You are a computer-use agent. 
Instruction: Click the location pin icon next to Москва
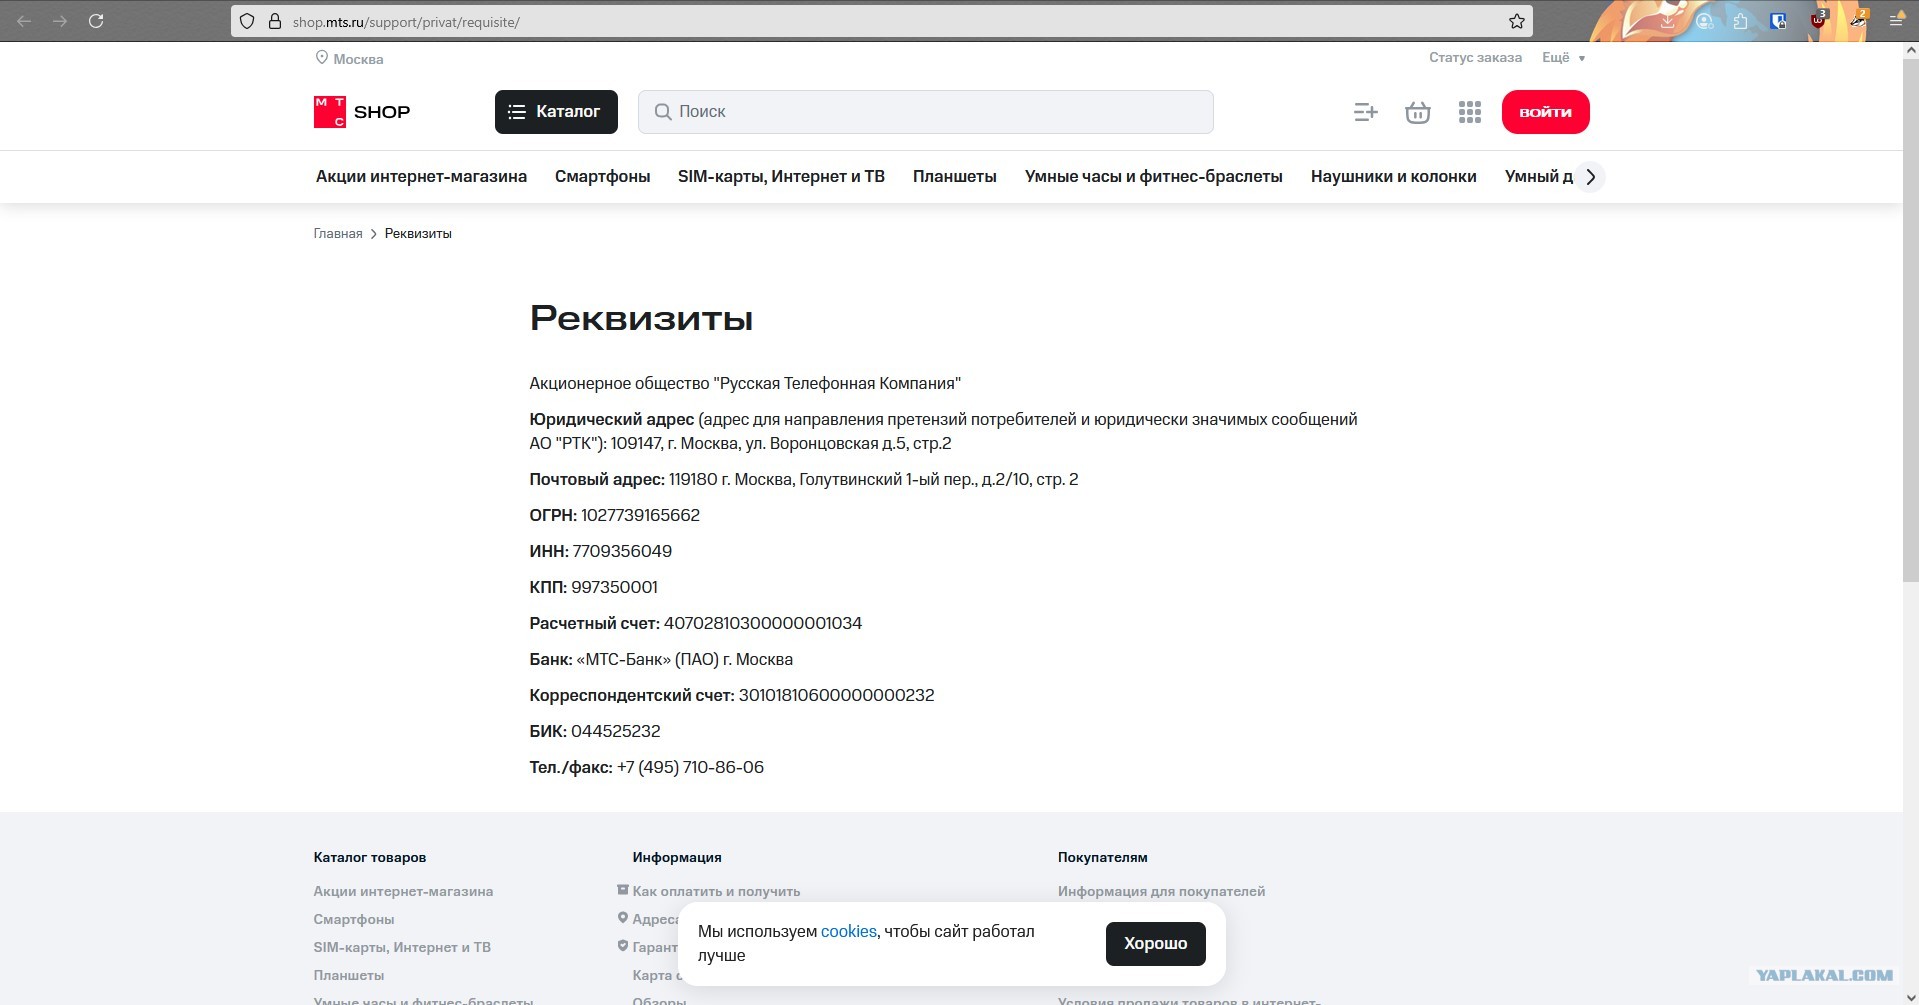322,58
